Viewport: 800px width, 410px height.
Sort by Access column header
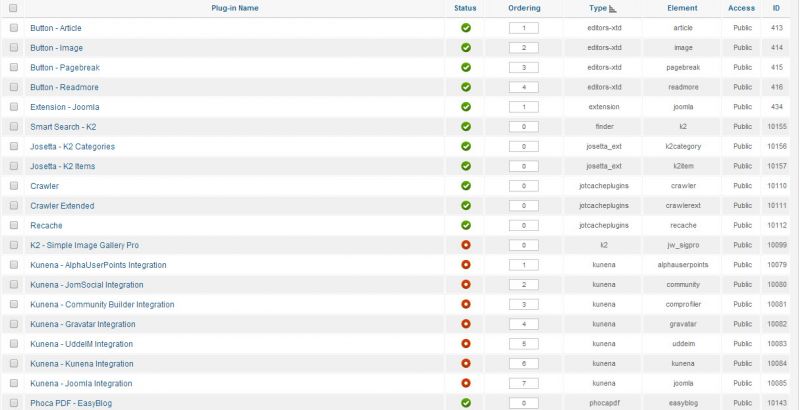pyautogui.click(x=741, y=8)
